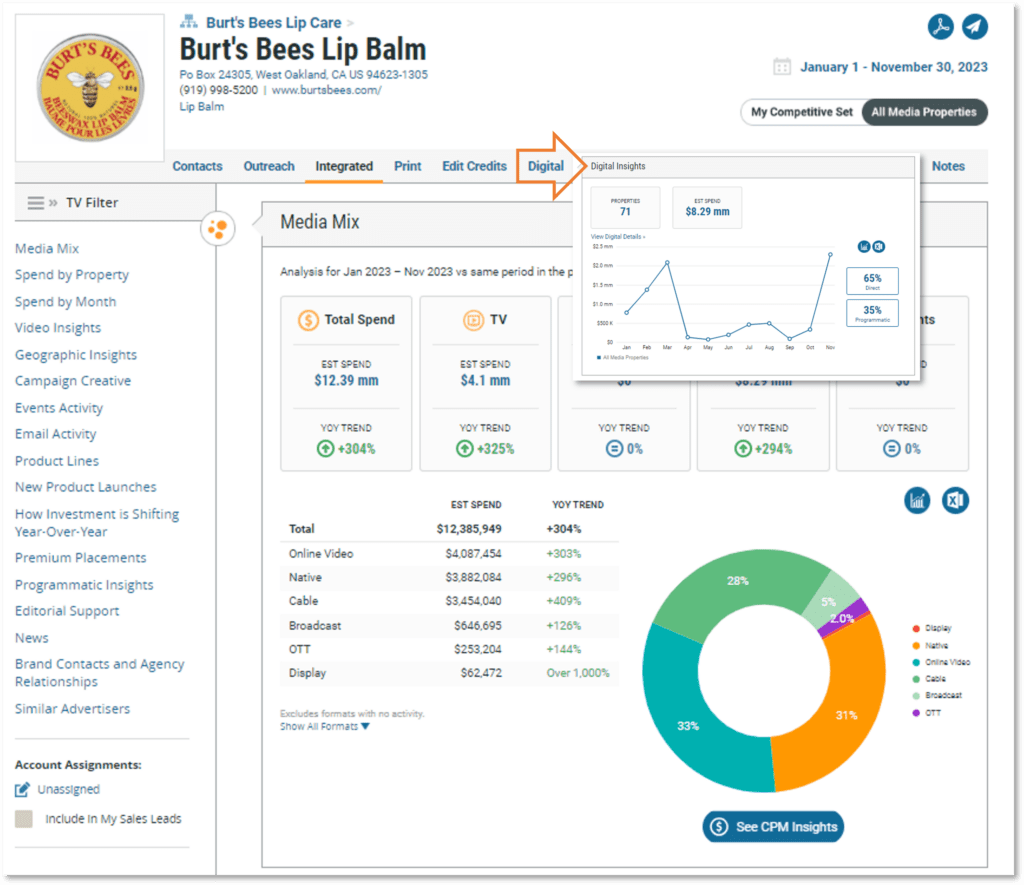Click the dollar icon in See CPM Insights
1024x885 pixels.
(719, 827)
